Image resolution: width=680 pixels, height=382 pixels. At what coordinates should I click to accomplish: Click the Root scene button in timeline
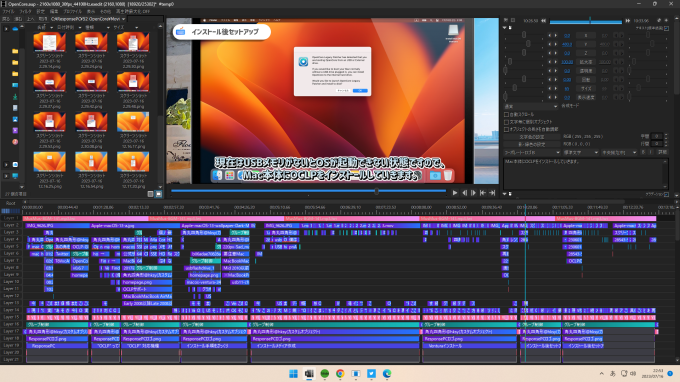click(10, 203)
